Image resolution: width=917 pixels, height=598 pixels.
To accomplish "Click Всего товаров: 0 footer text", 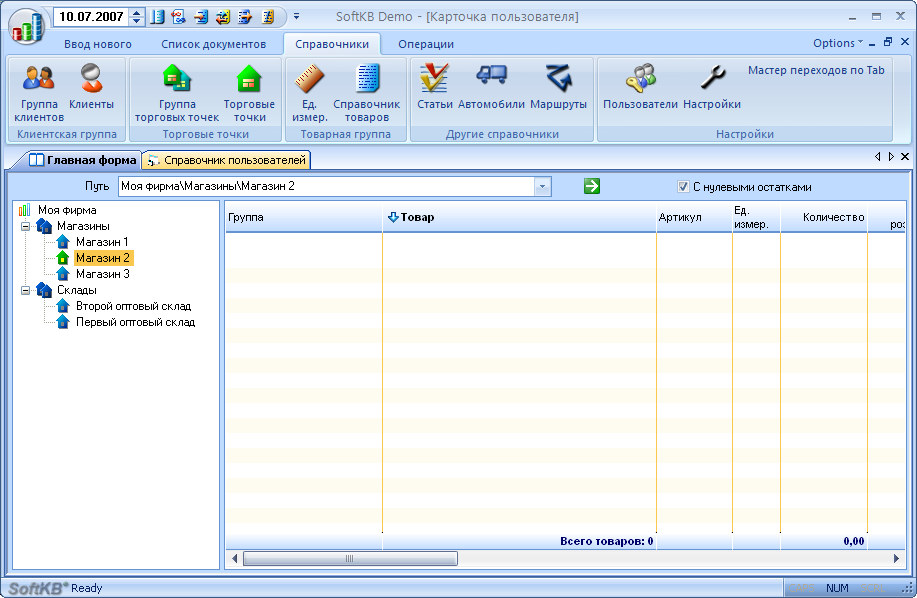I will click(x=606, y=541).
